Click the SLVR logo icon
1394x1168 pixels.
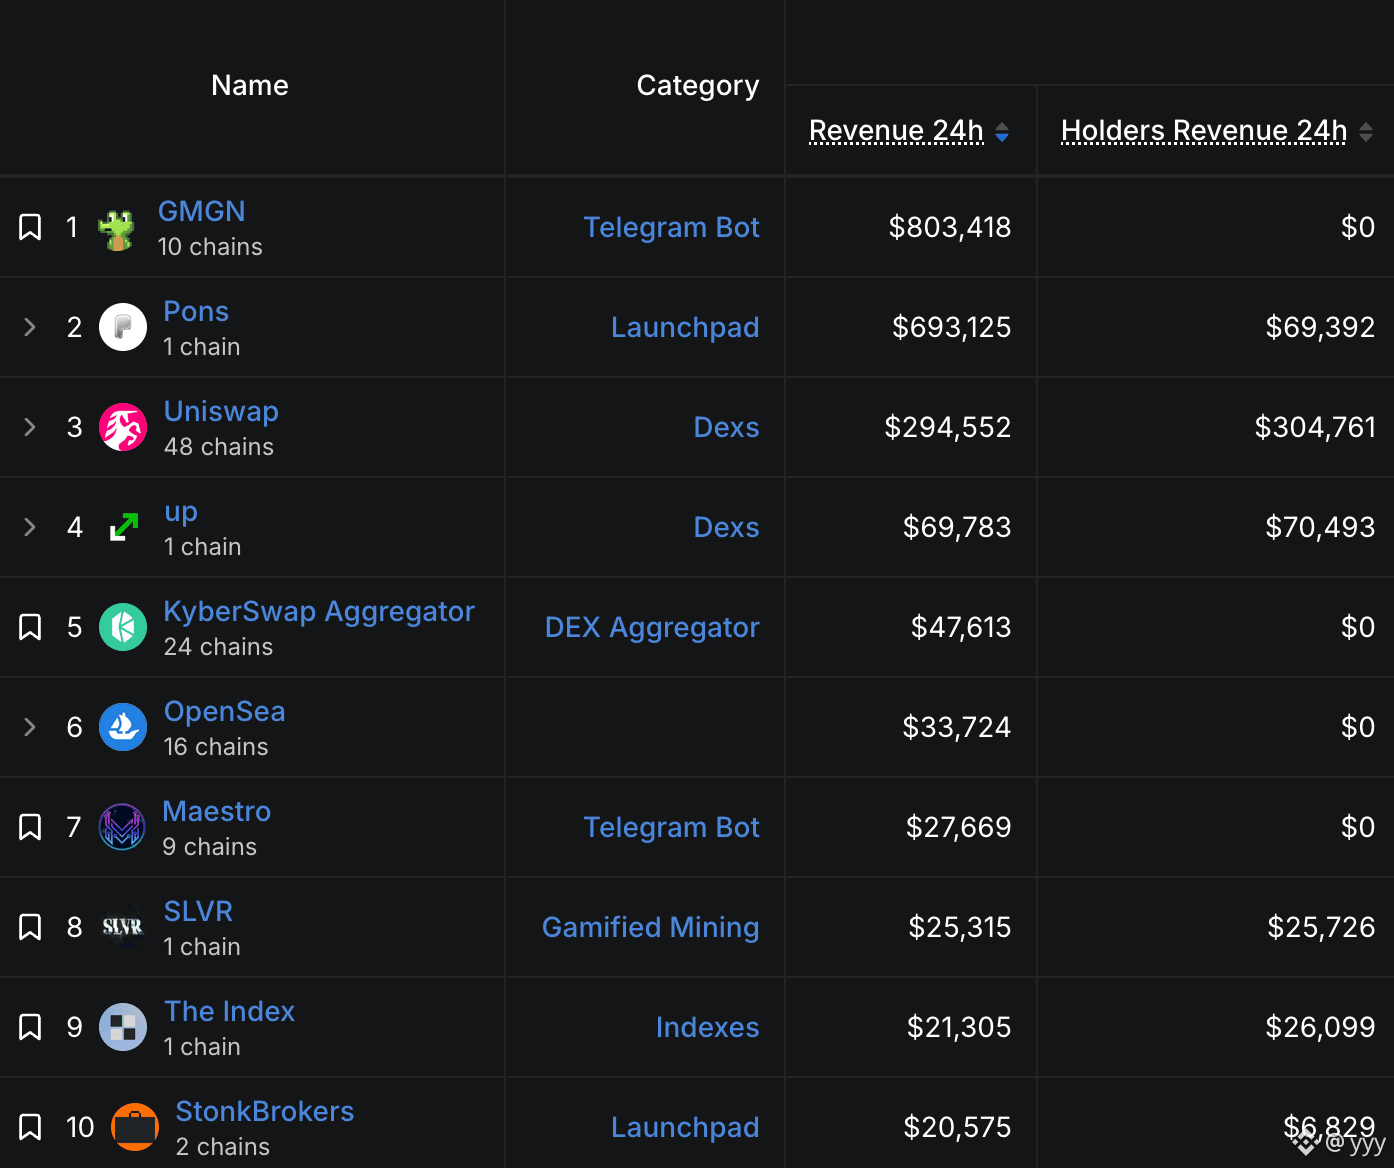pyautogui.click(x=123, y=927)
